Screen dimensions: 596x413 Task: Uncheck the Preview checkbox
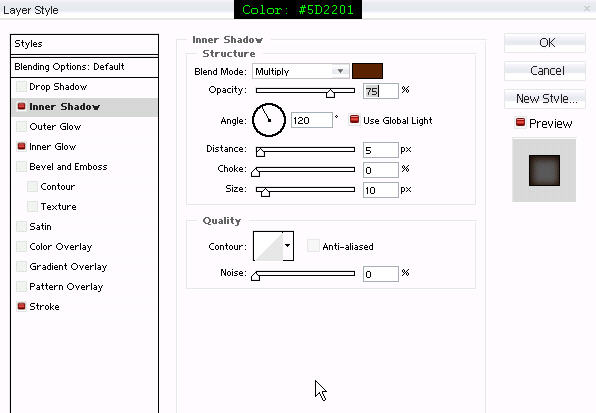pyautogui.click(x=520, y=123)
